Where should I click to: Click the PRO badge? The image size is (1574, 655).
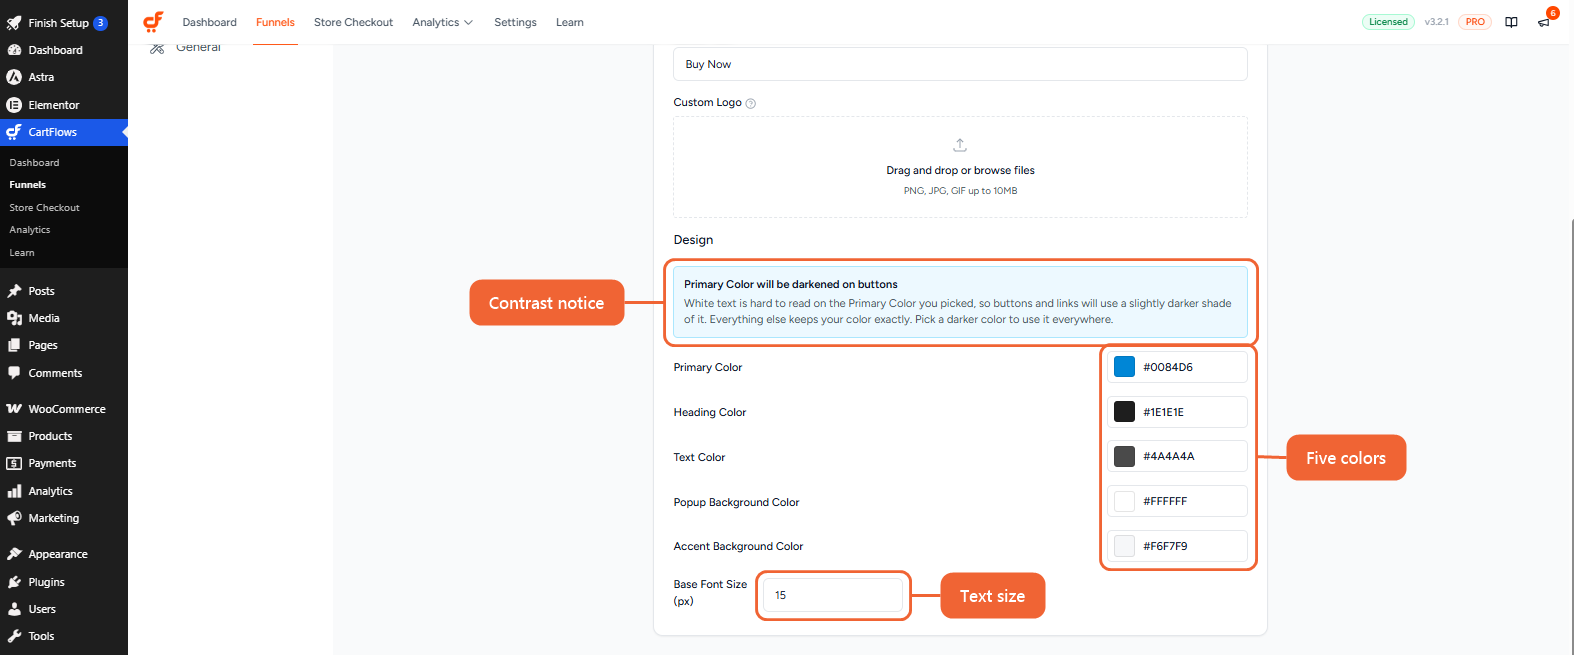(x=1475, y=22)
